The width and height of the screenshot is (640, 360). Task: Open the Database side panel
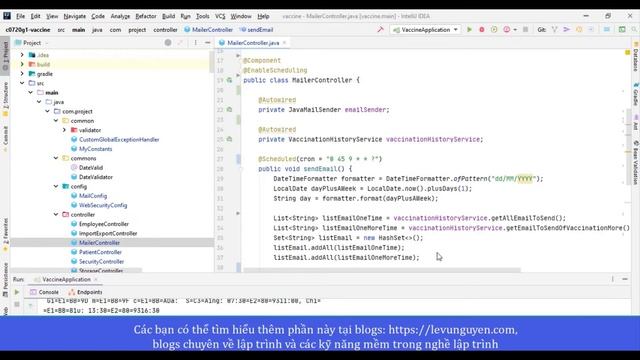pyautogui.click(x=636, y=57)
